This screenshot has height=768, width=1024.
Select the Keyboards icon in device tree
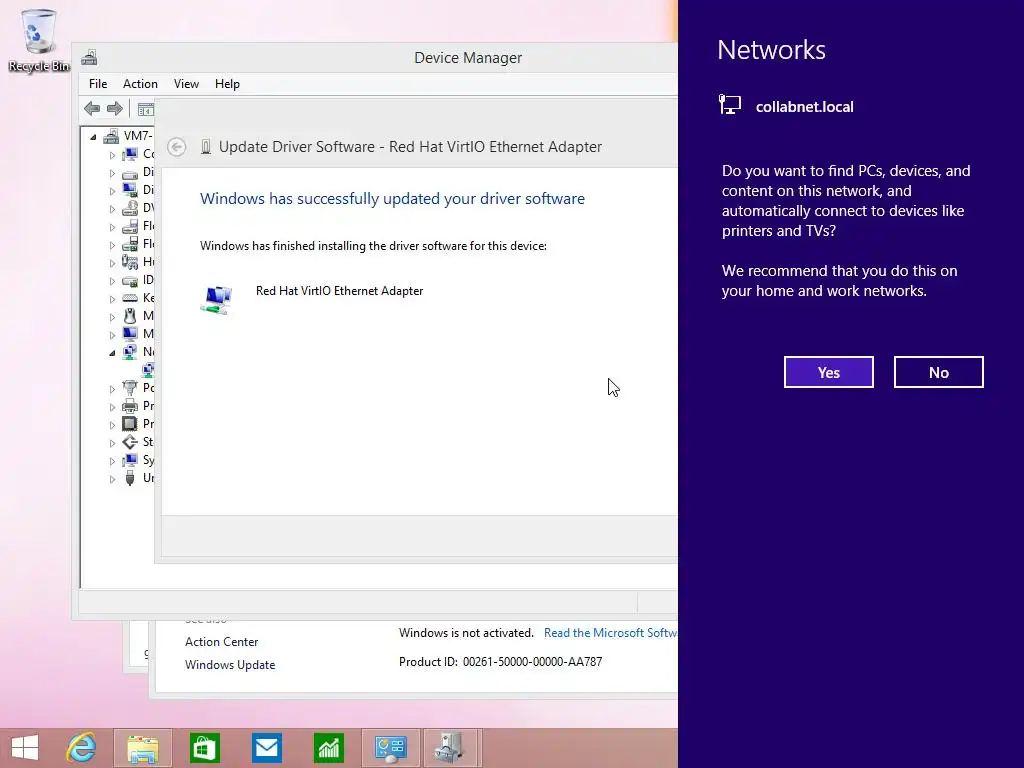click(x=130, y=298)
